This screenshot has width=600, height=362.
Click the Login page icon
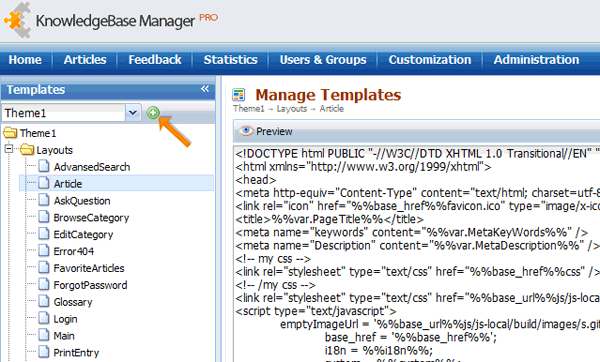point(44,318)
